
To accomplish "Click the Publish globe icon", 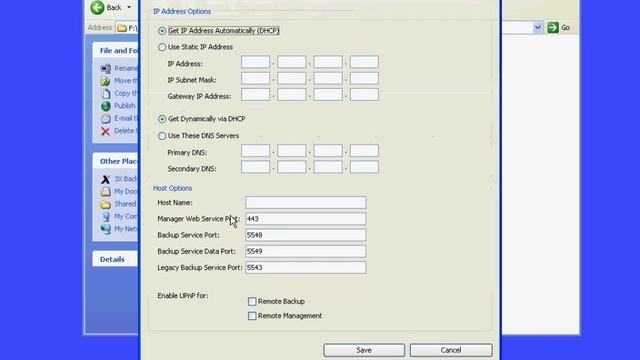I will click(x=105, y=106).
